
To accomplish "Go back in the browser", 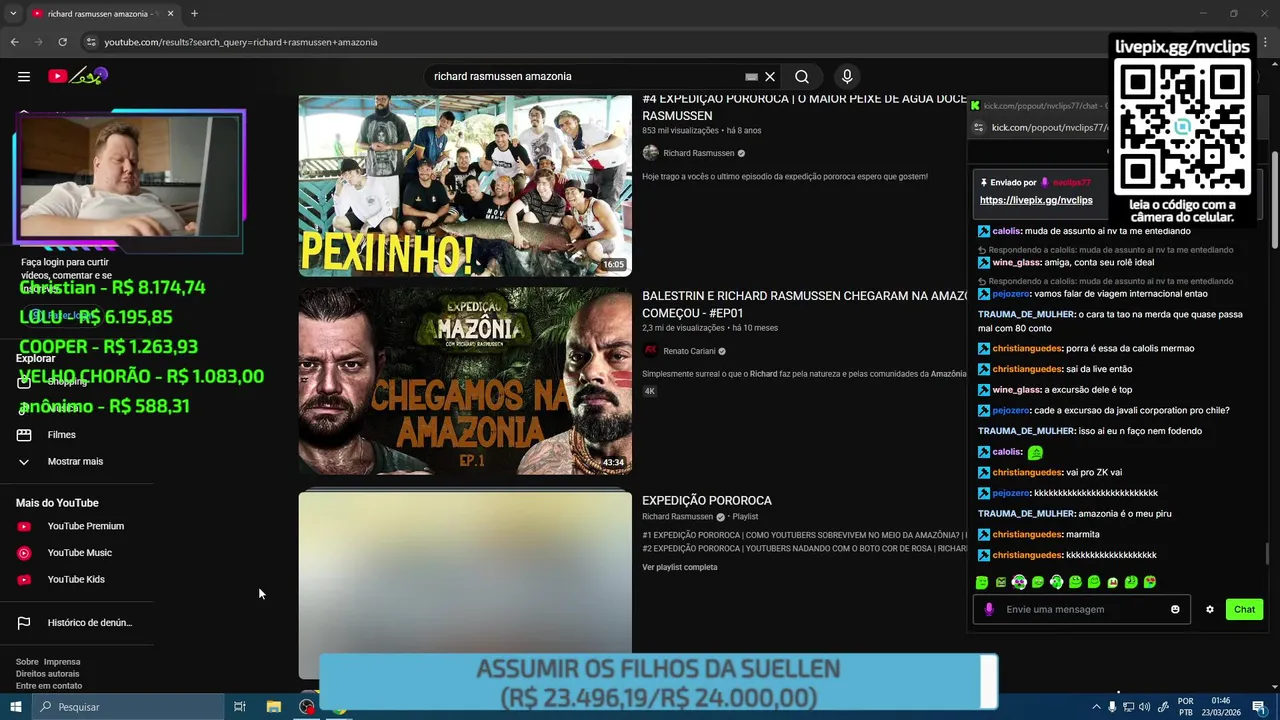I will tap(14, 42).
